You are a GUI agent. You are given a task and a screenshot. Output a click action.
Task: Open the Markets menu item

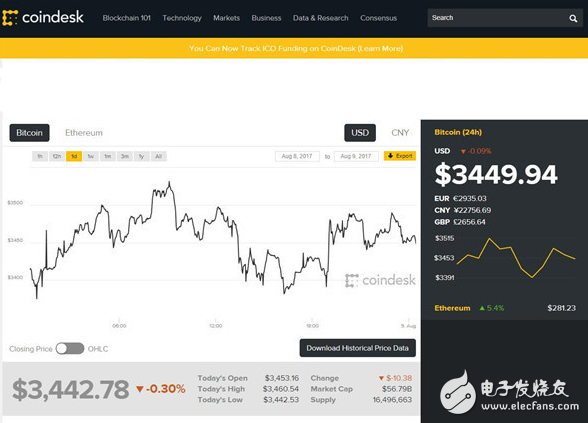226,18
